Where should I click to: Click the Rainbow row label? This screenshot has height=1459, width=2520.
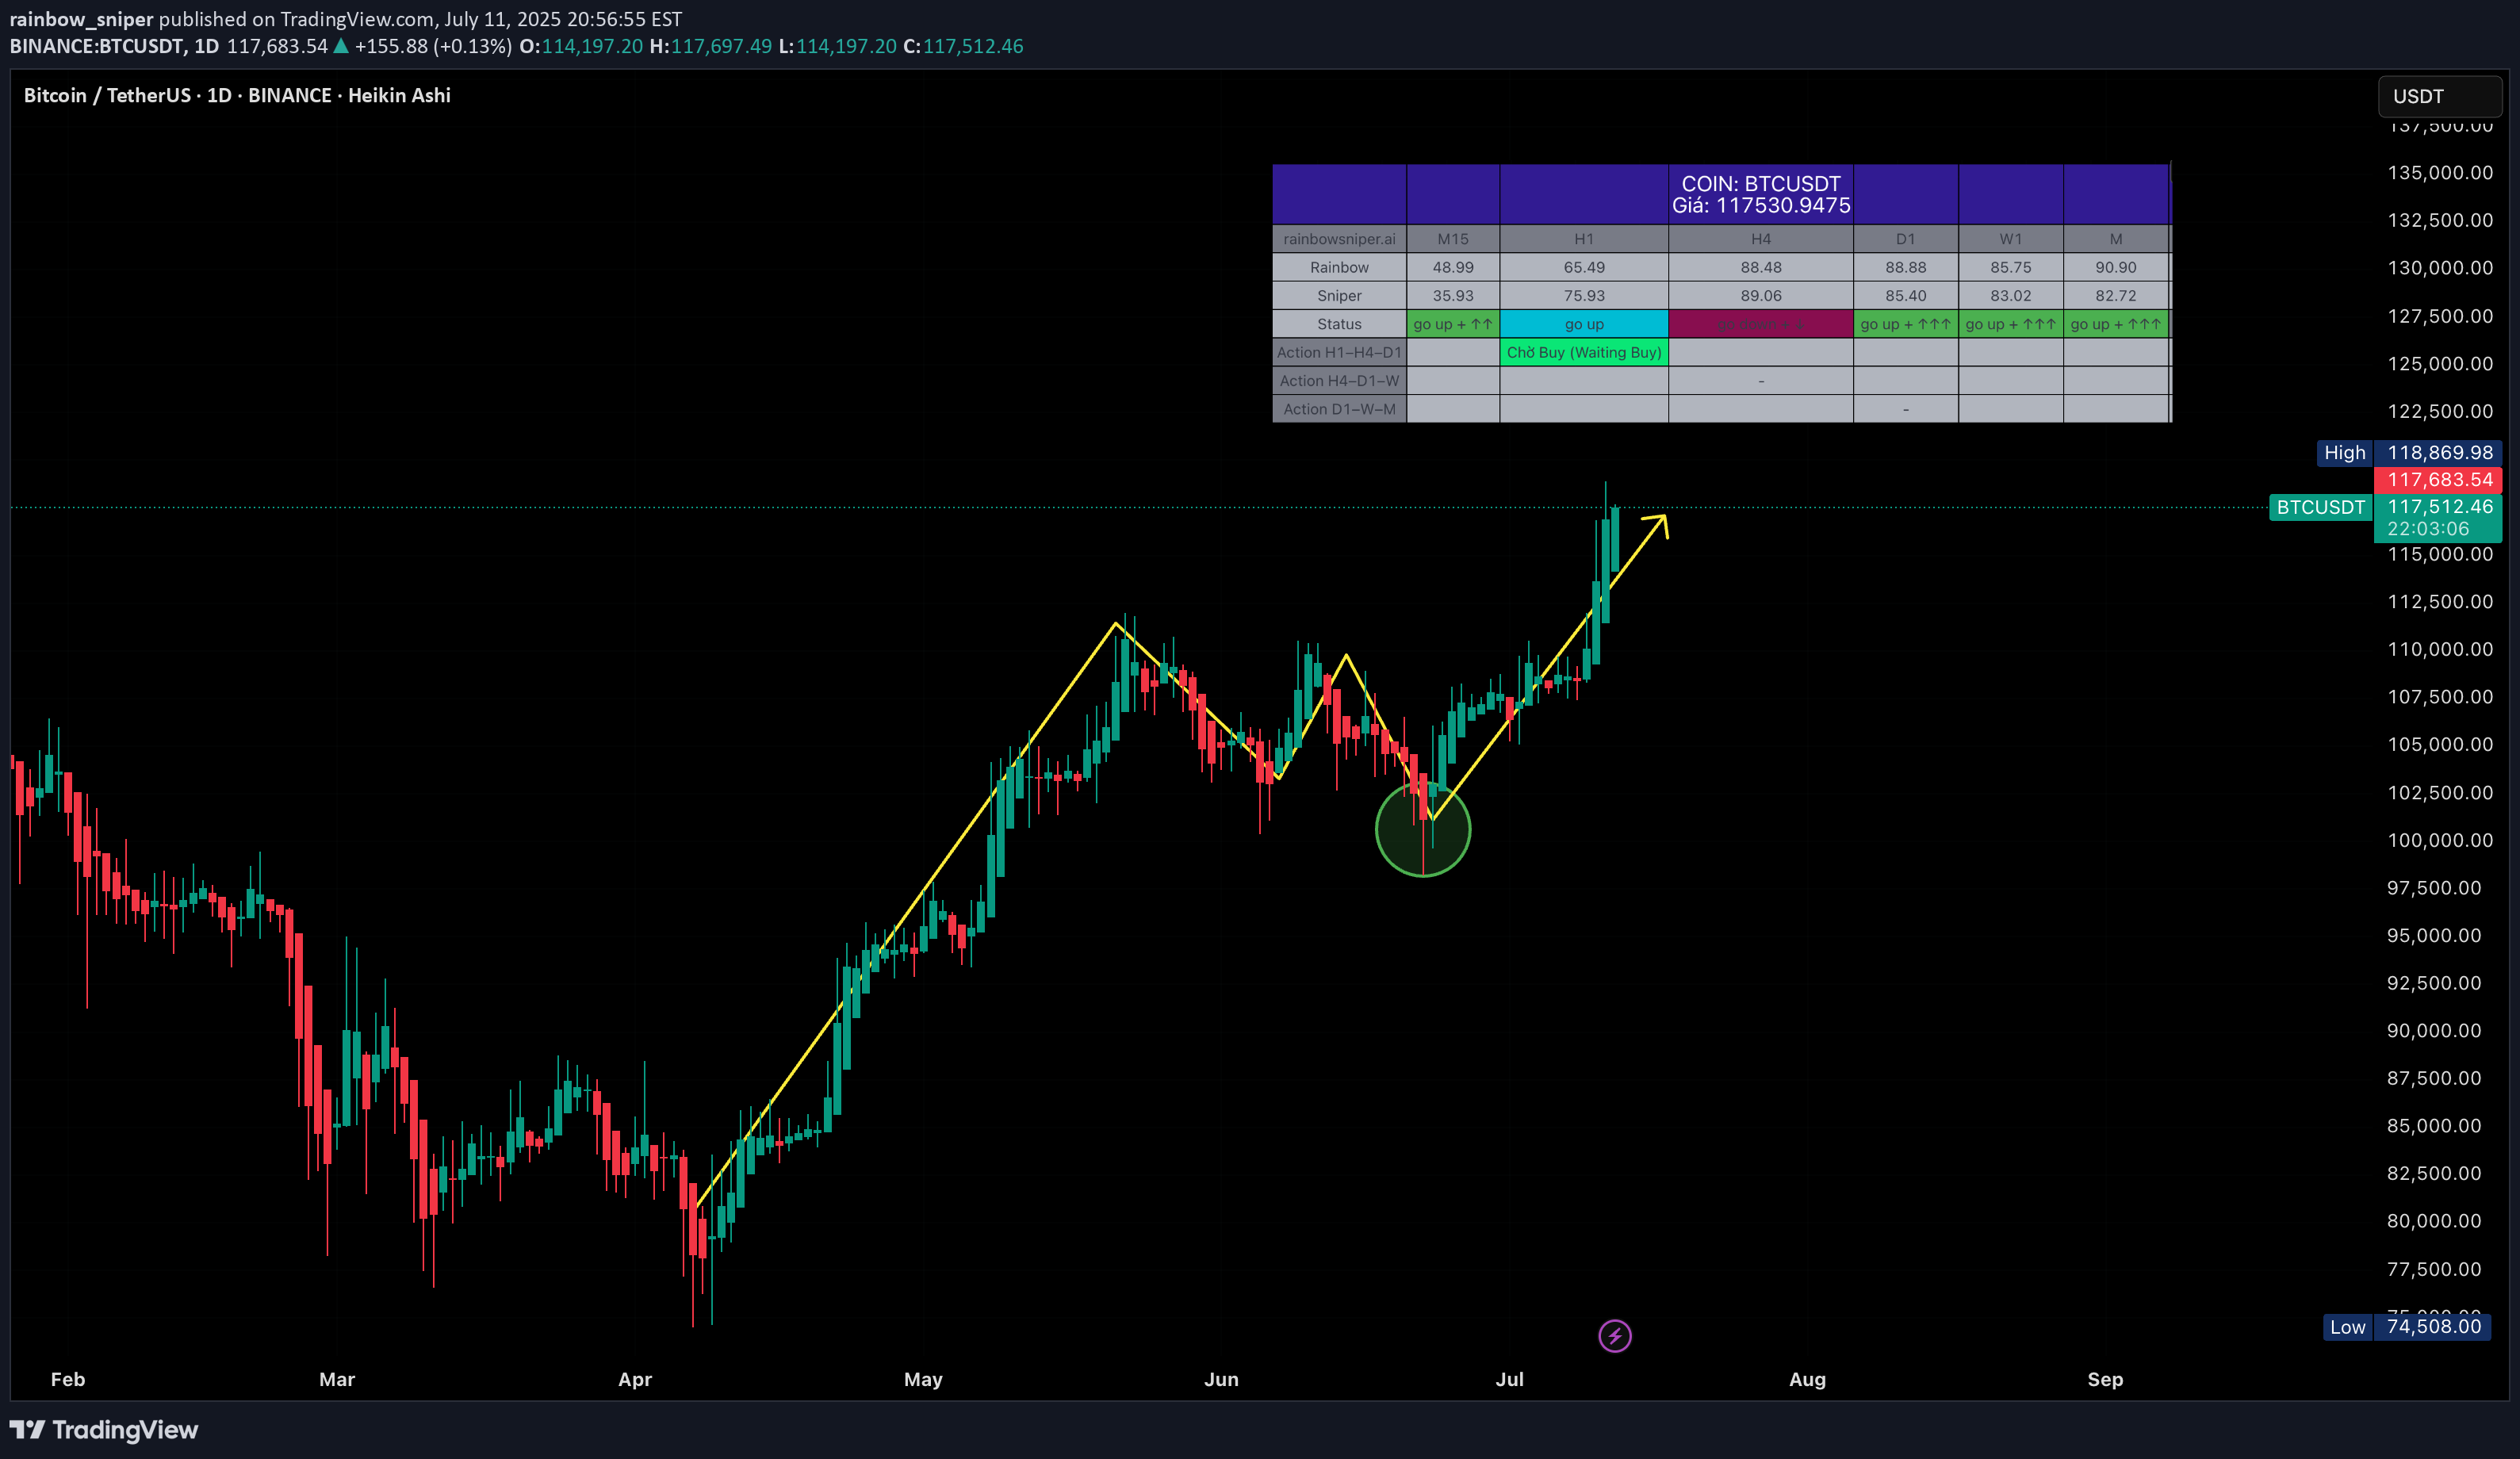pyautogui.click(x=1339, y=267)
